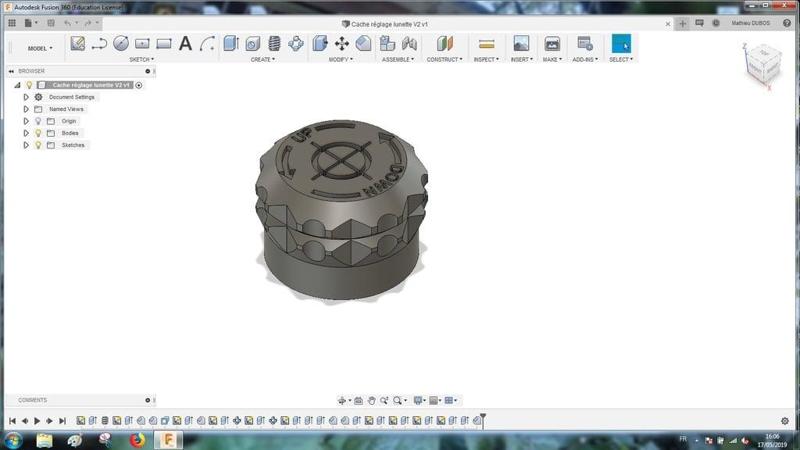Open the Create Form tool
Image resolution: width=800 pixels, height=450 pixels.
point(296,44)
